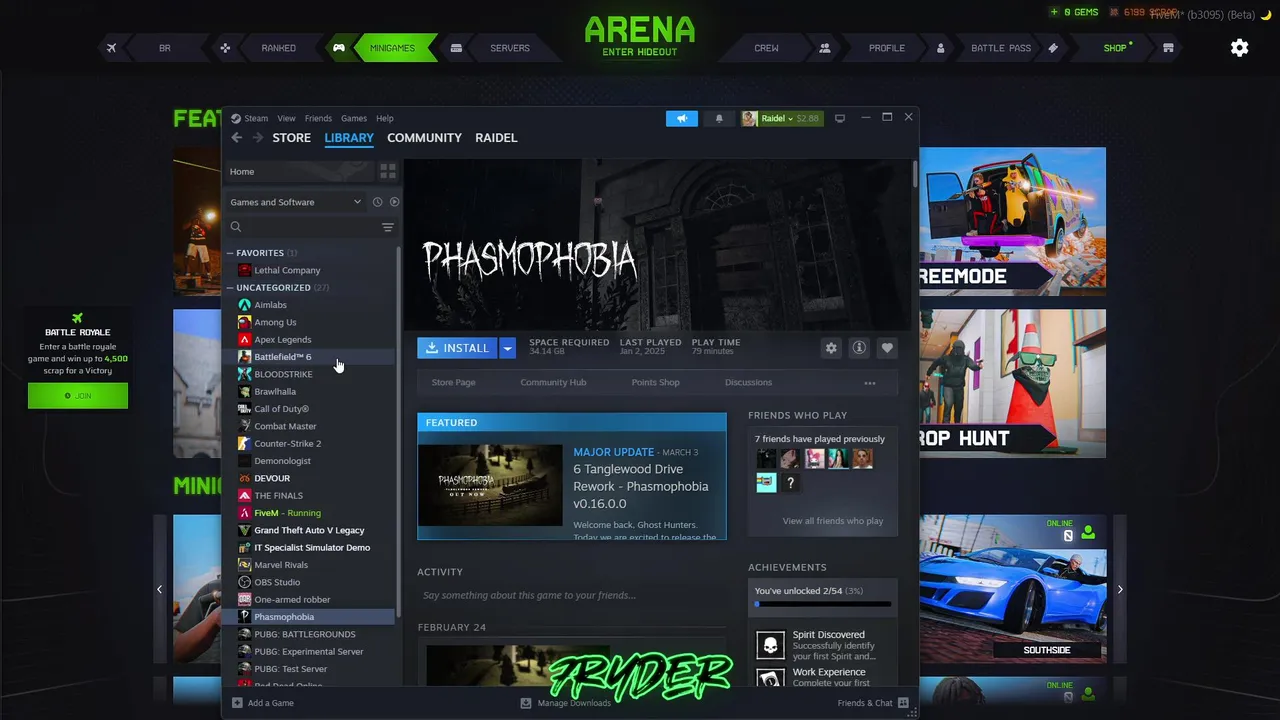Click the recent activity clock filter icon
1280x720 pixels.
(x=377, y=202)
